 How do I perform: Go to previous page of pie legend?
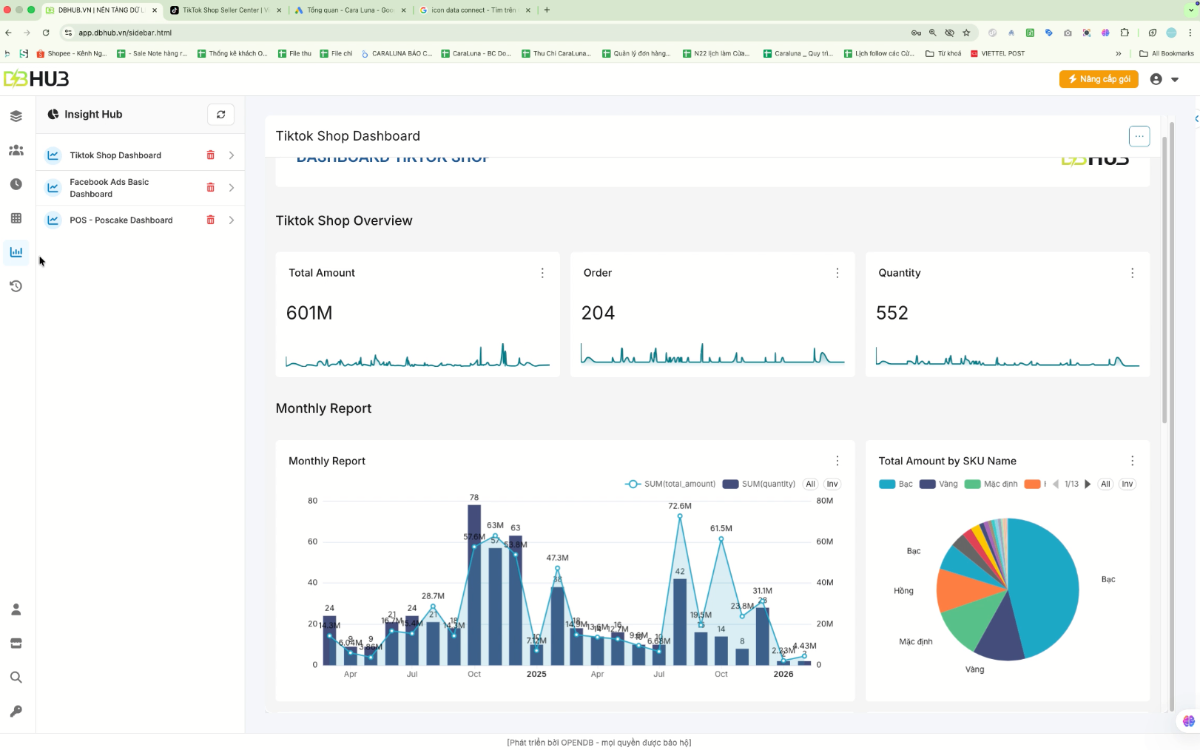1056,484
